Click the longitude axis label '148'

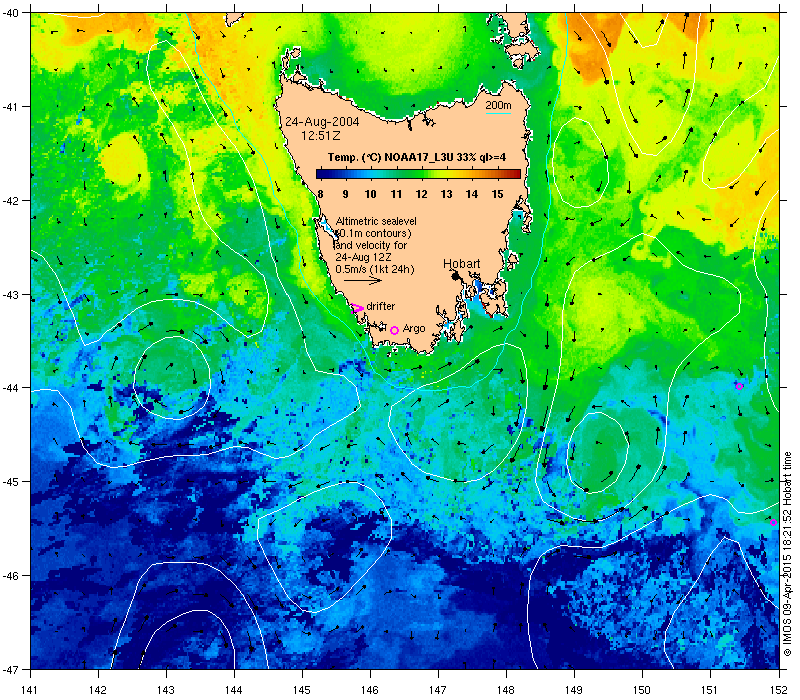click(x=506, y=691)
